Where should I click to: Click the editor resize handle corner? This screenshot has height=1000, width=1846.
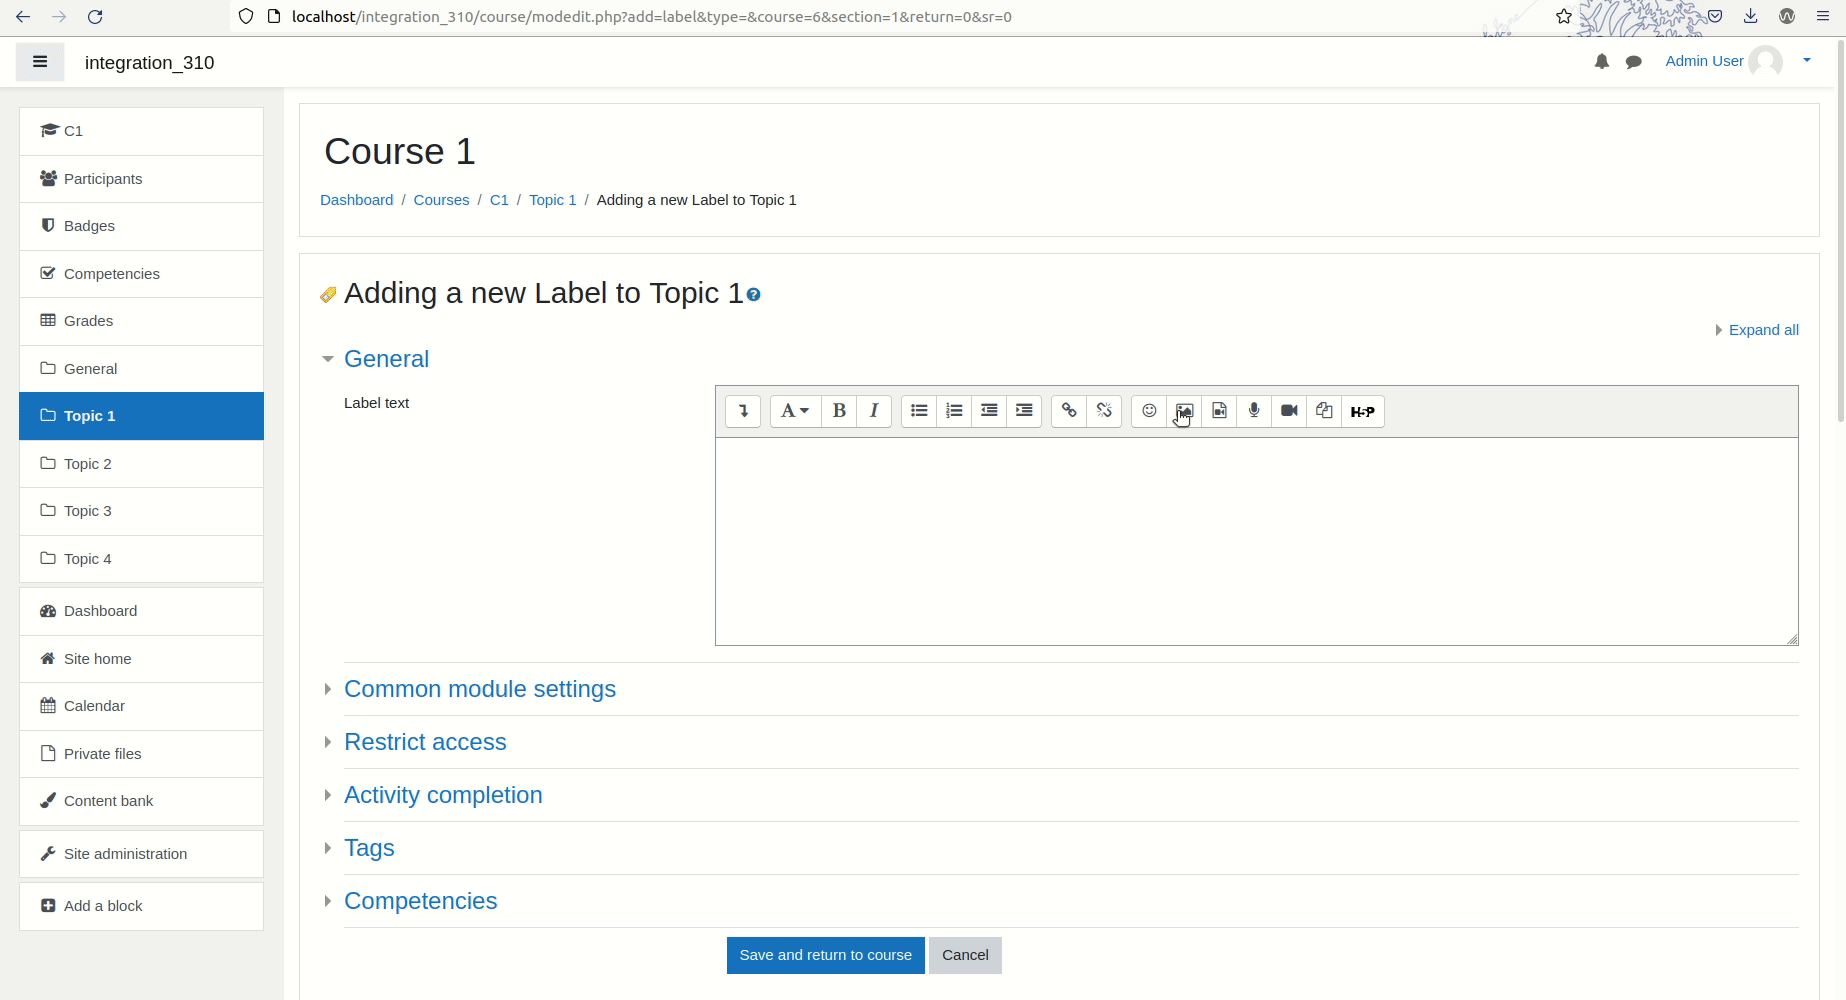(x=1792, y=639)
